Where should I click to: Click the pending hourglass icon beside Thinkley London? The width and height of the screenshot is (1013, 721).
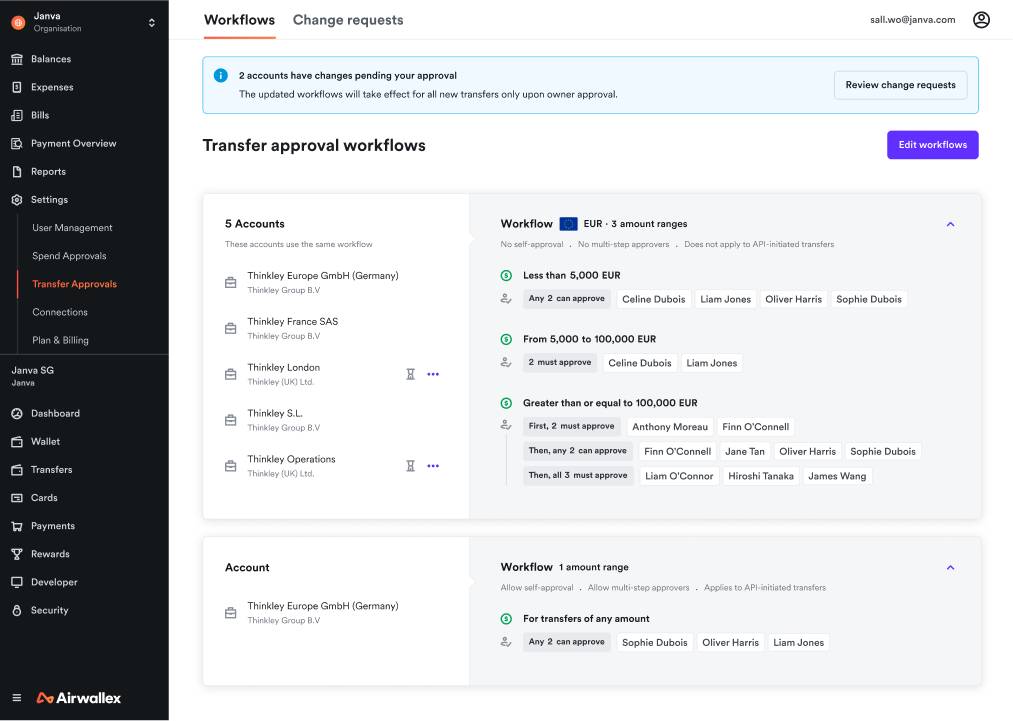click(x=410, y=373)
